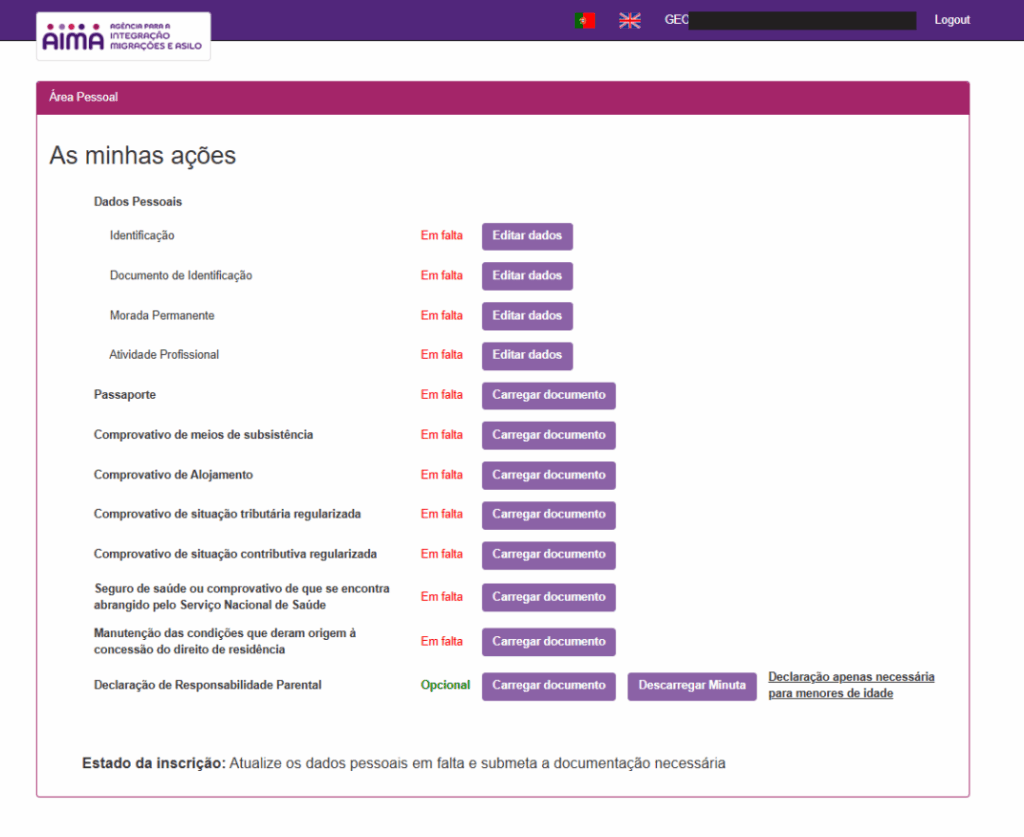Switch language using the Portuguese flag

click(x=585, y=20)
